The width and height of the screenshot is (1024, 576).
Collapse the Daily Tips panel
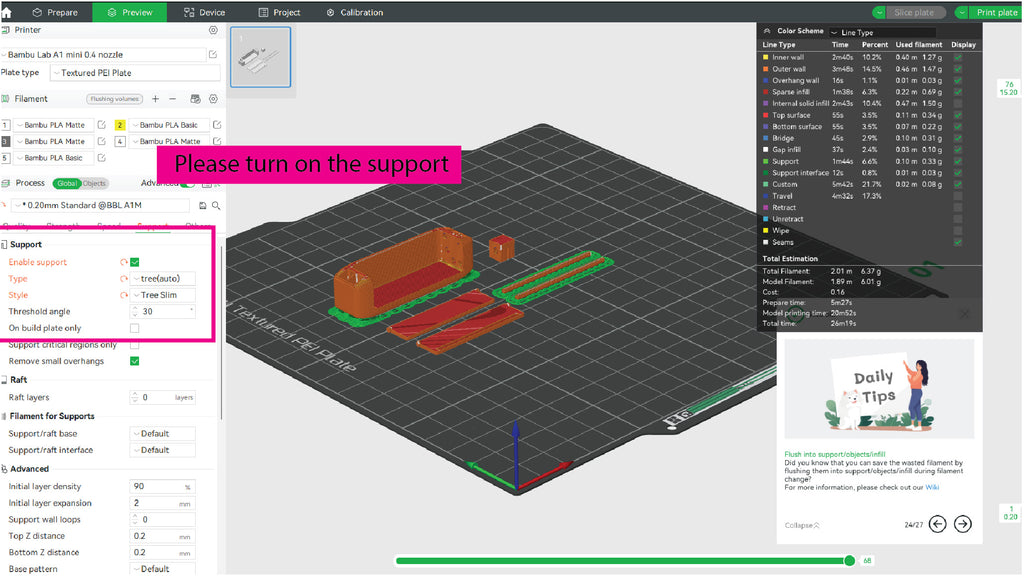tap(802, 525)
